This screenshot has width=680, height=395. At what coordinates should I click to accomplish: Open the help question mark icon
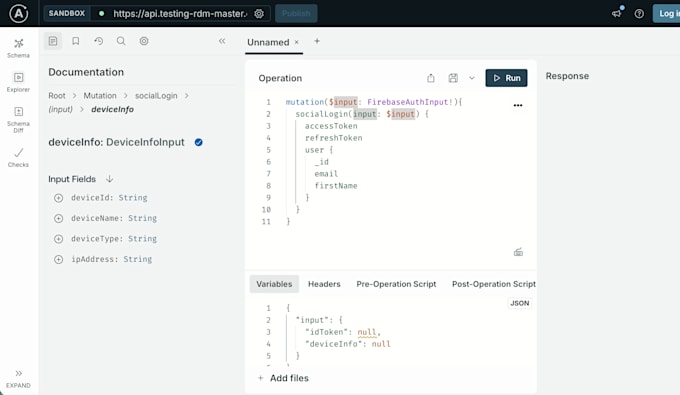click(x=639, y=13)
